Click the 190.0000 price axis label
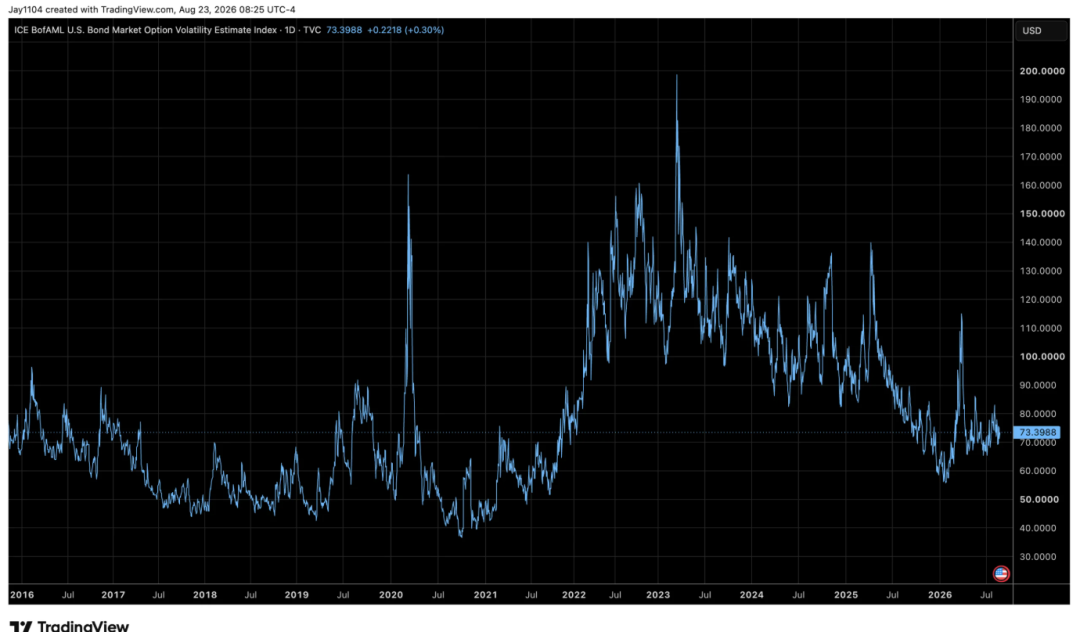 coord(1041,99)
